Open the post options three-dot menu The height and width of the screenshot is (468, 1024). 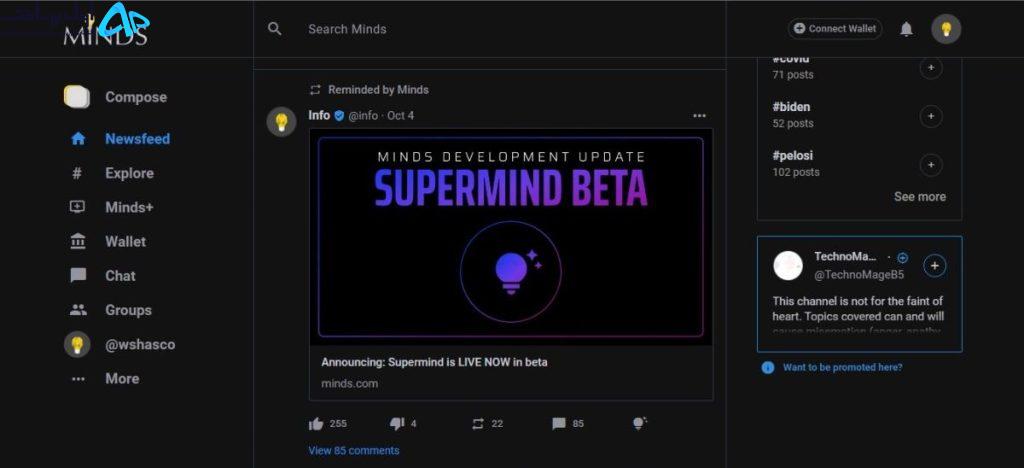coord(699,116)
